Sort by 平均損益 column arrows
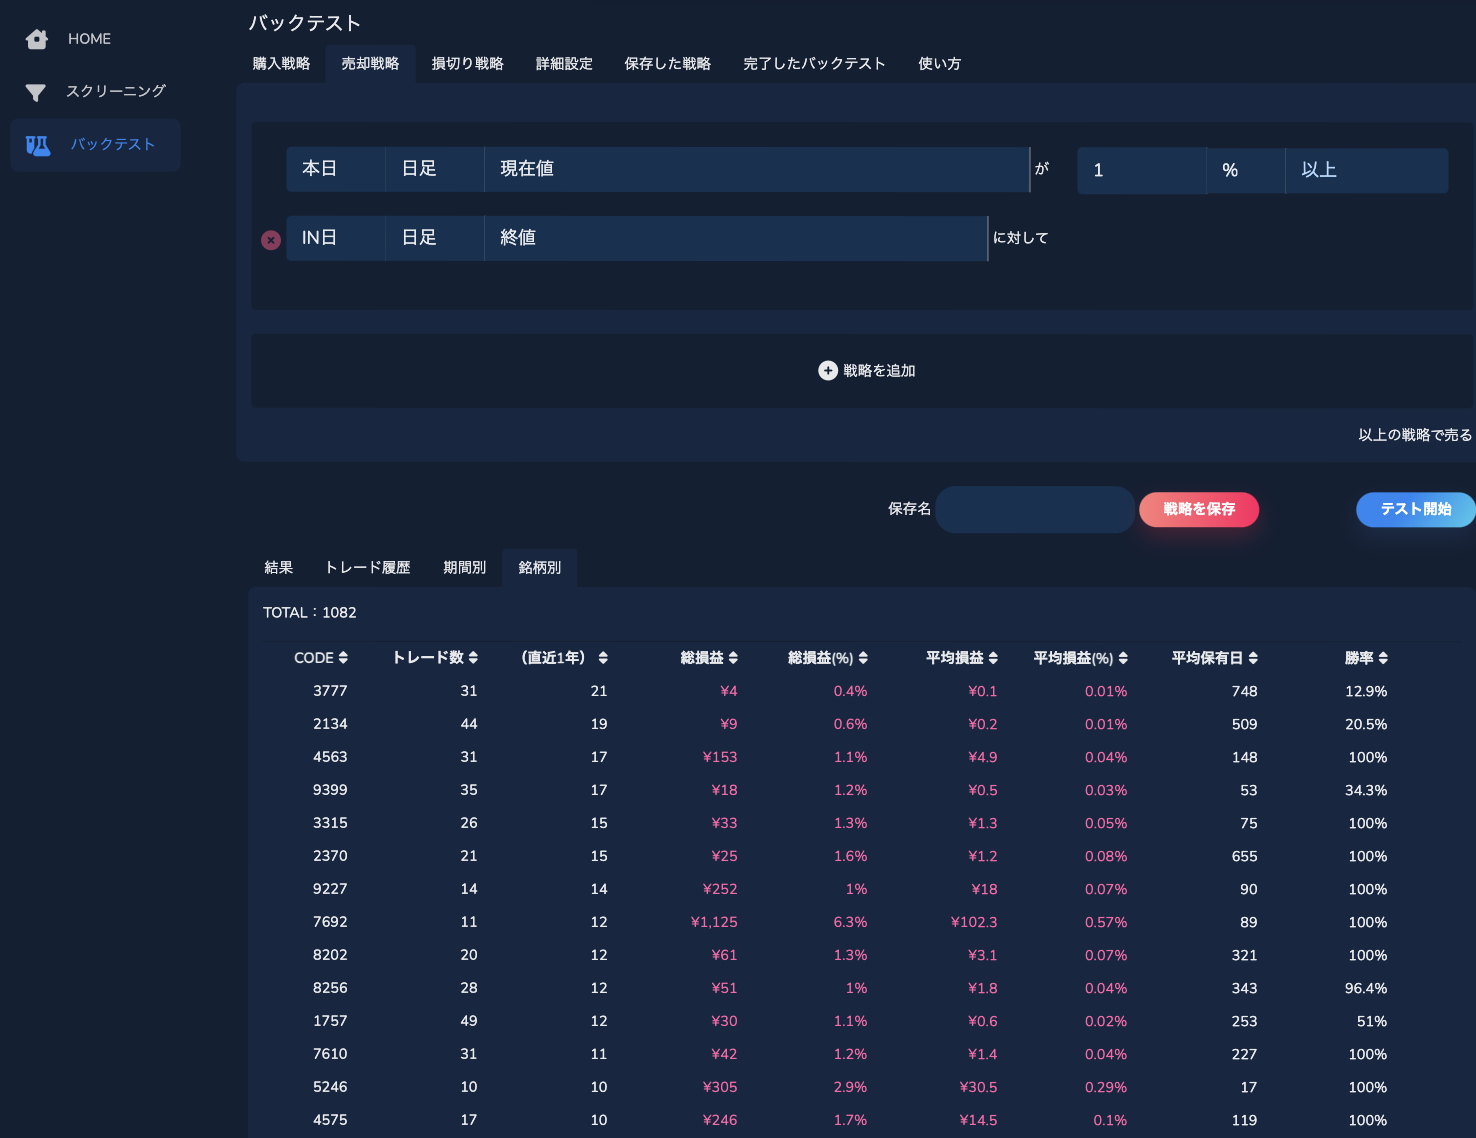 [993, 657]
